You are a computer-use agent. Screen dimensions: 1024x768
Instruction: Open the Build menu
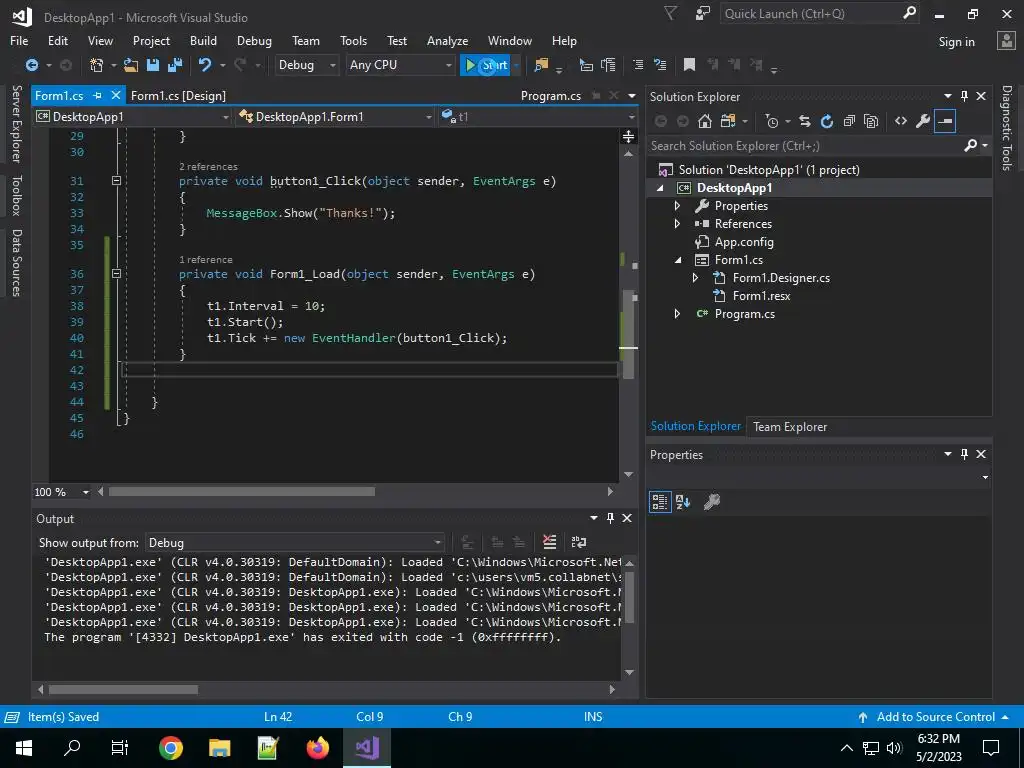tap(203, 40)
